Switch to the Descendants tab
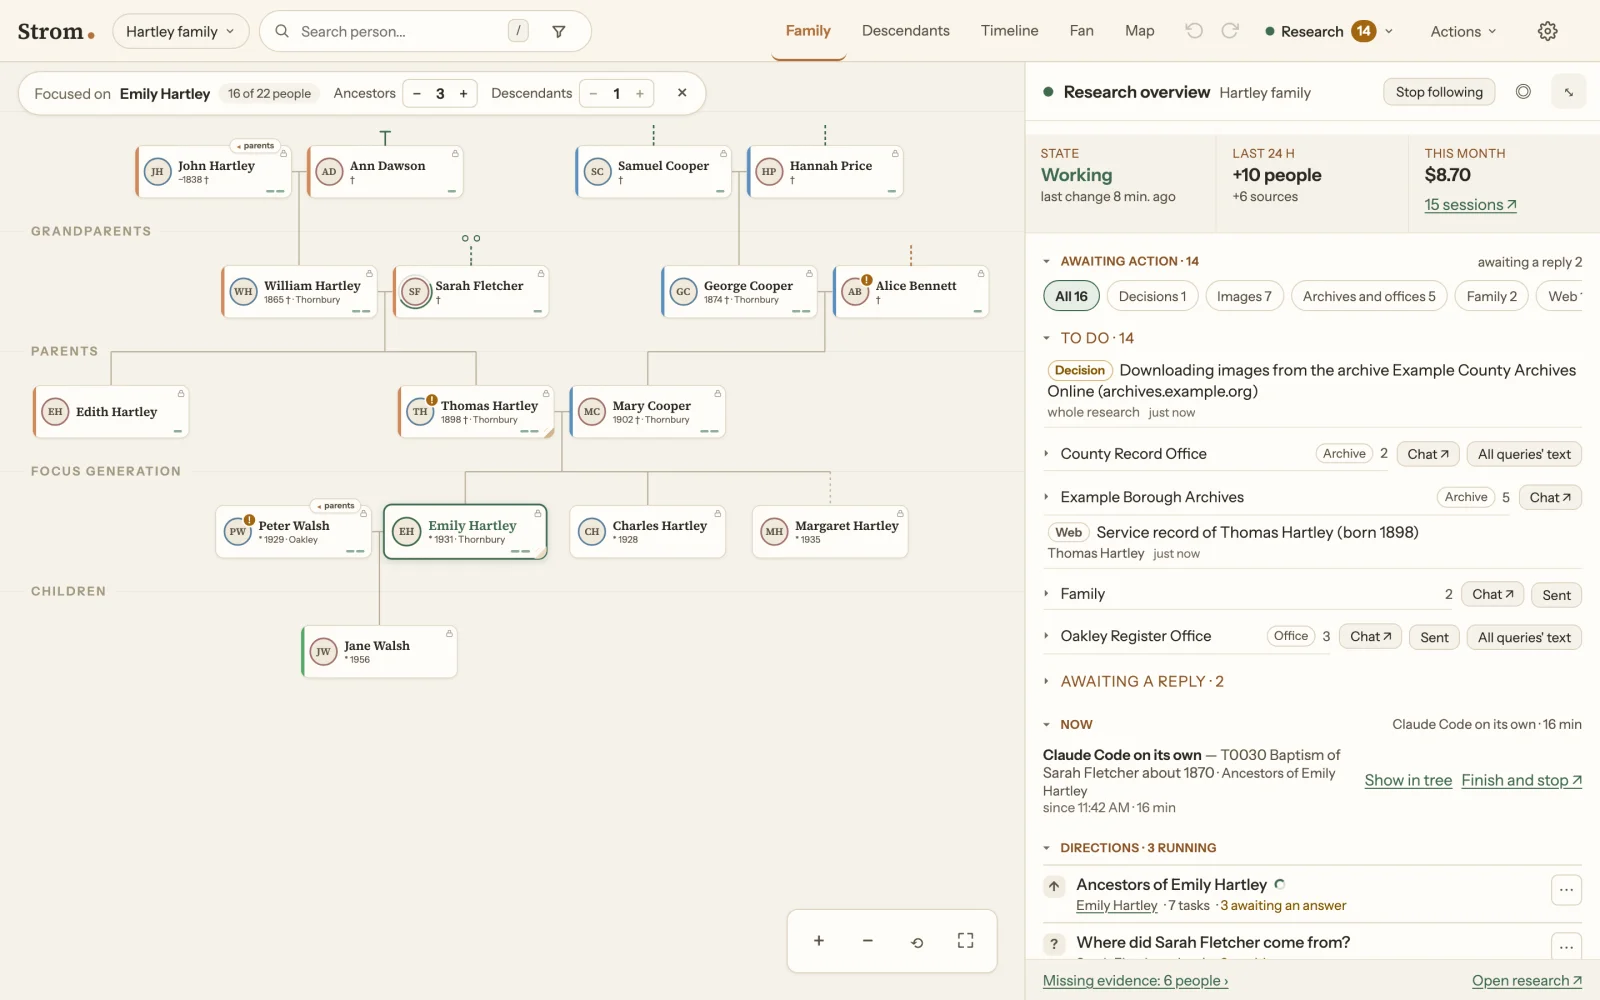Viewport: 1600px width, 1000px height. pos(906,31)
